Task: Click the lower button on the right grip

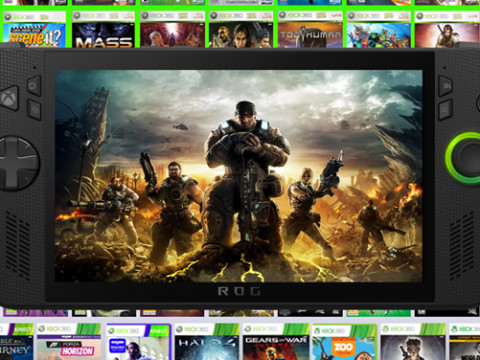Action: (x=445, y=110)
